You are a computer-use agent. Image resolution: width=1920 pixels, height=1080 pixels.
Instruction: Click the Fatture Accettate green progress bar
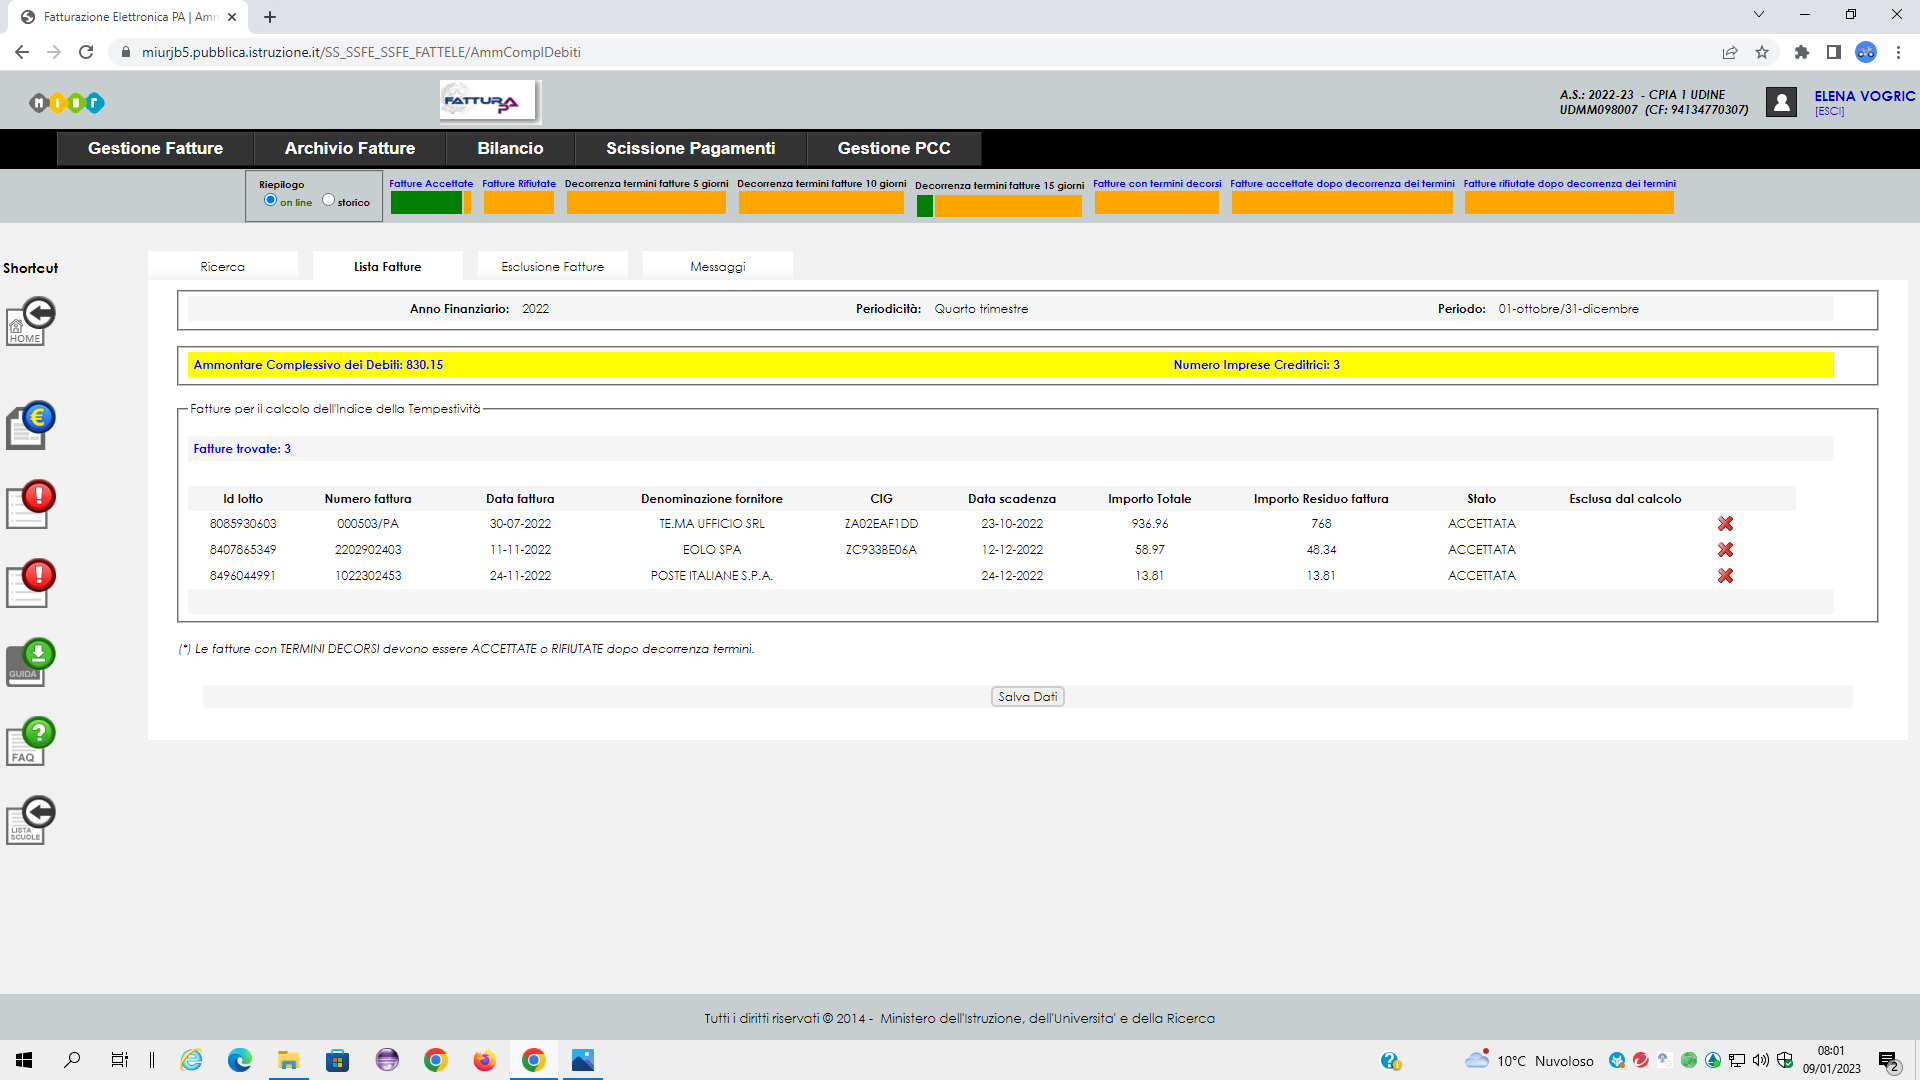(x=426, y=203)
